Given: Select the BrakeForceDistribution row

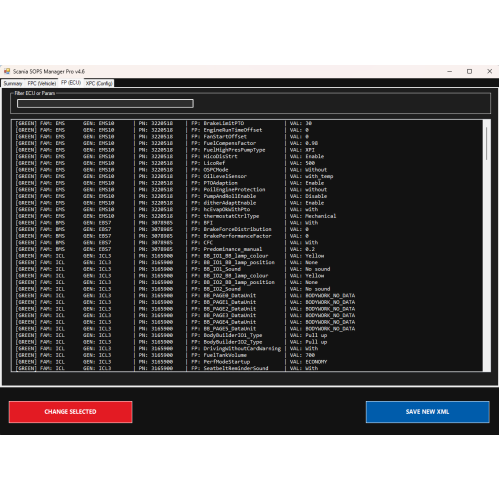Looking at the screenshot, I should [x=247, y=229].
